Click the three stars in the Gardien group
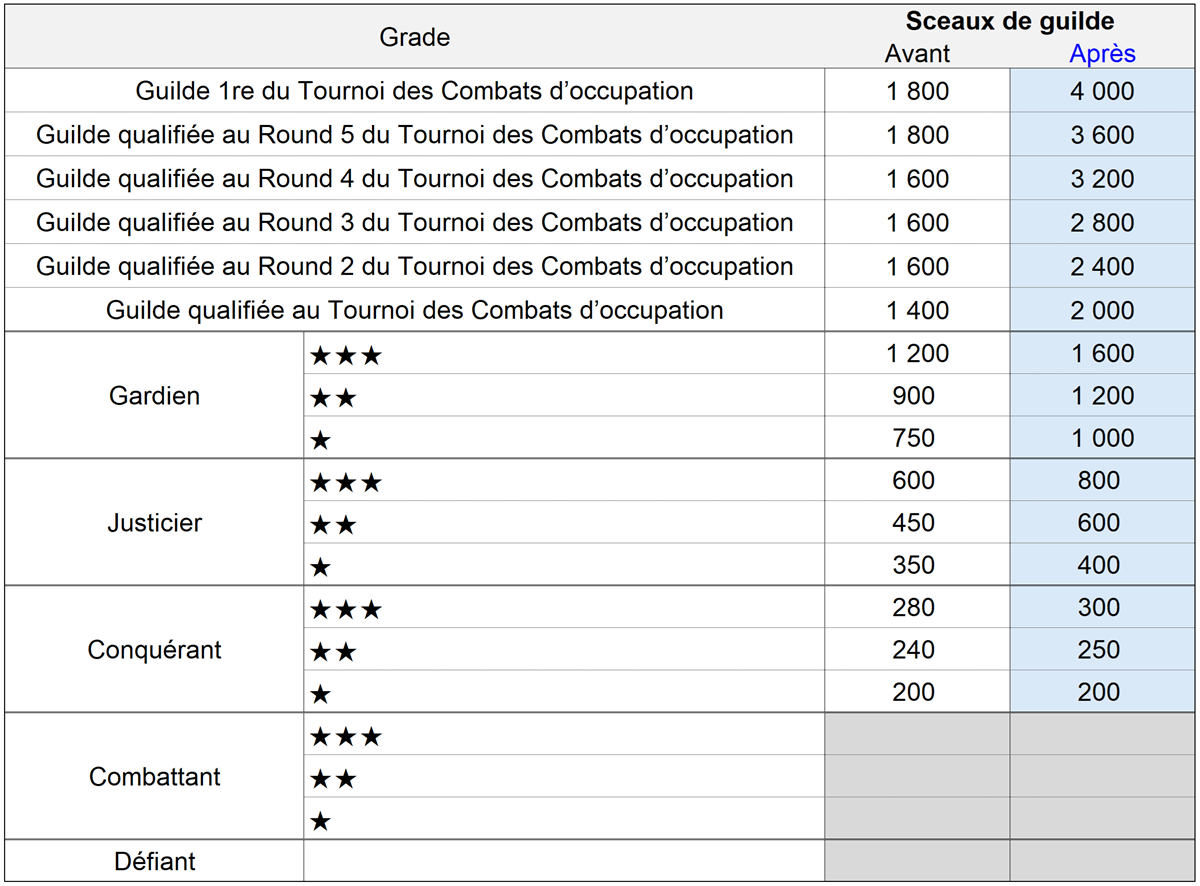 point(346,355)
